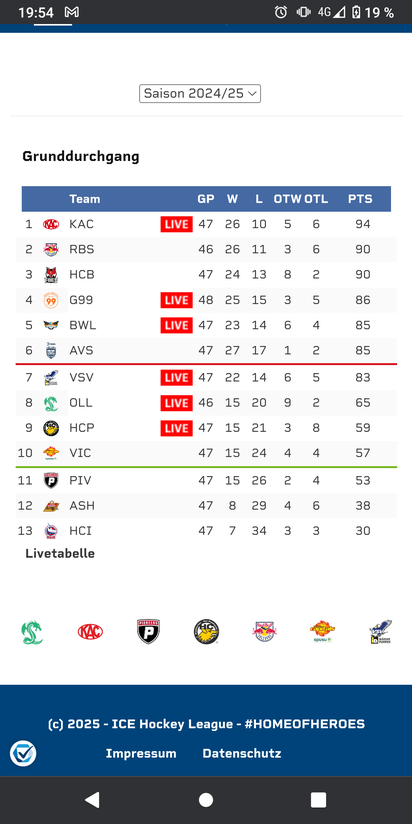412x824 pixels.
Task: Tap the RBS Red Bull logo in table
Action: click(51, 250)
